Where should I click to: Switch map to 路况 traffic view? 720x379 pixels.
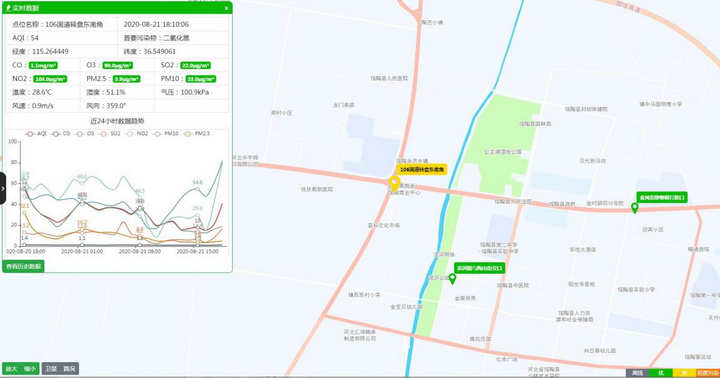click(x=70, y=369)
